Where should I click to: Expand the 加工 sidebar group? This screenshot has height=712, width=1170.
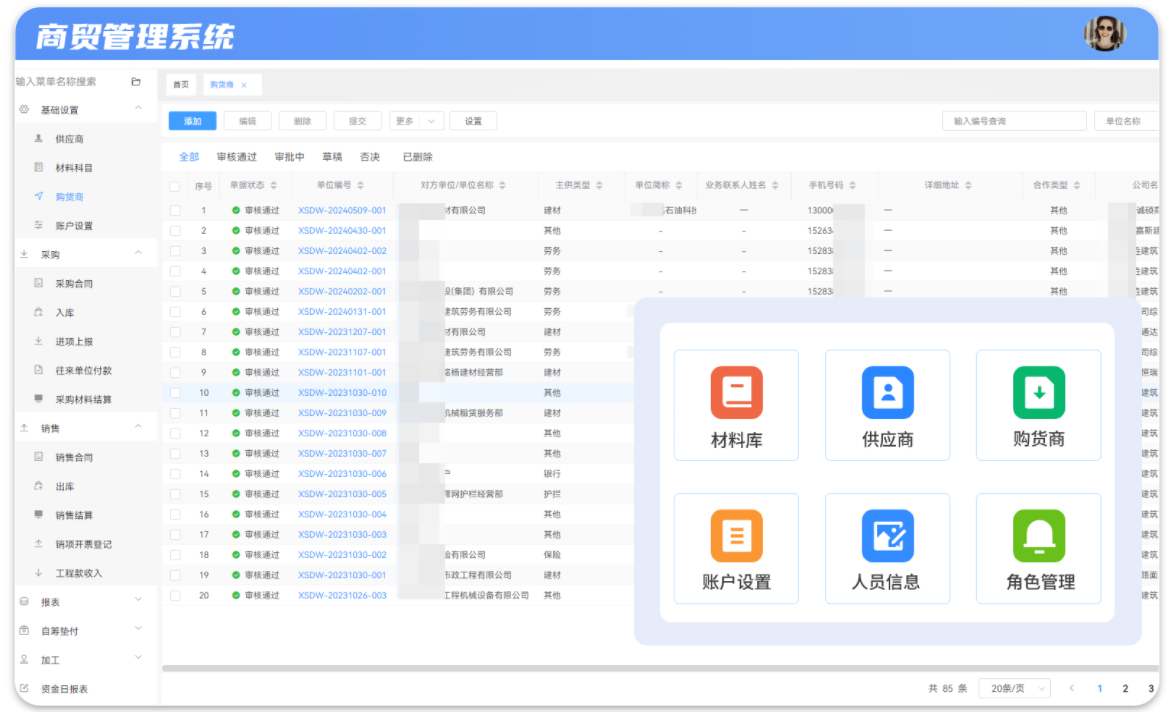[138, 658]
